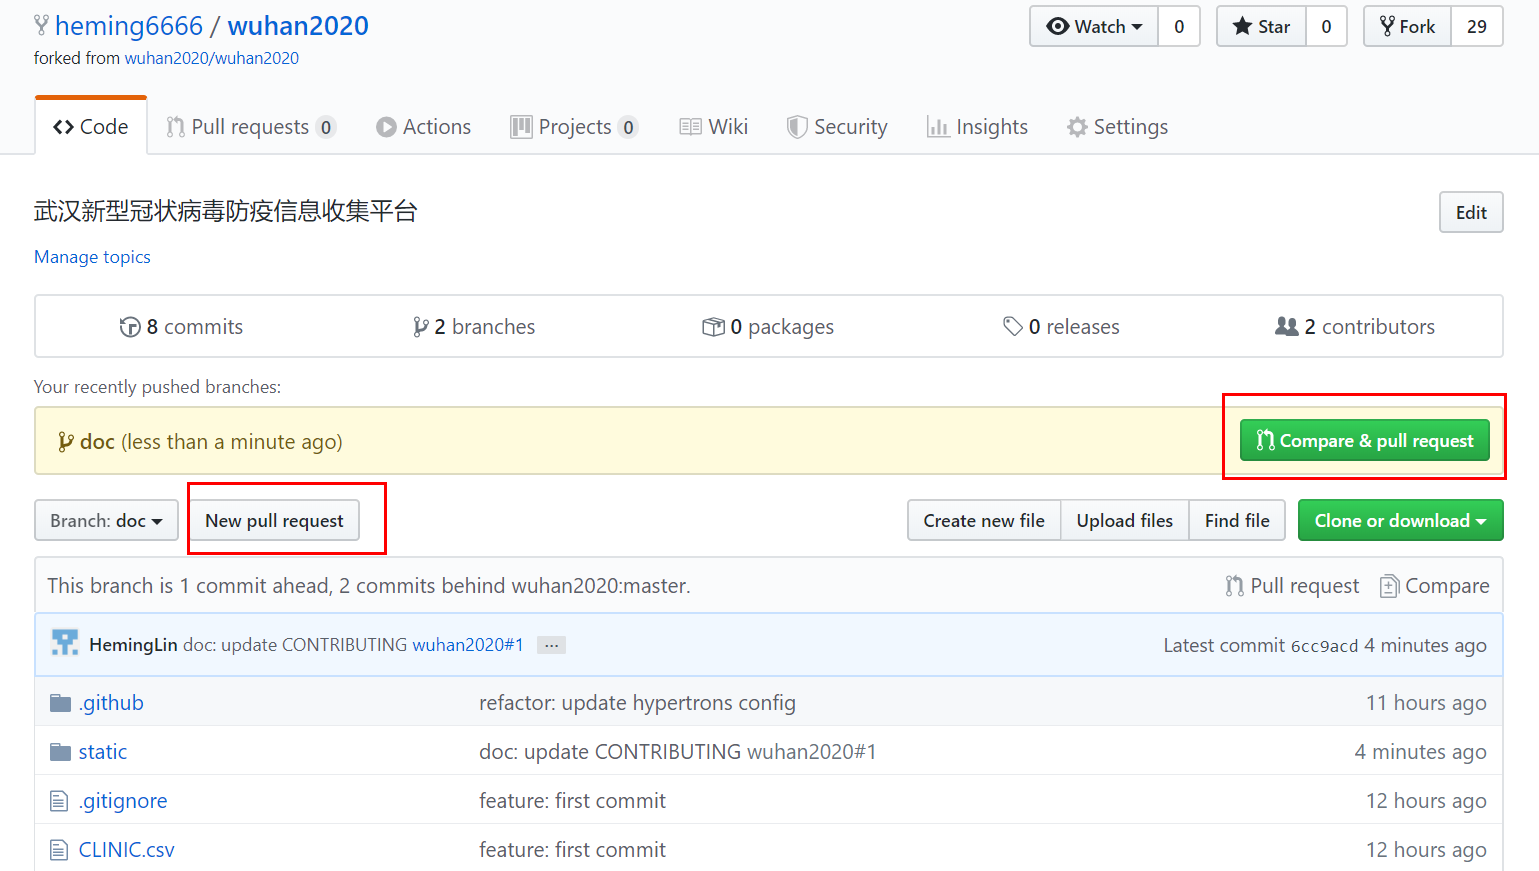Open the .github folder

[111, 703]
